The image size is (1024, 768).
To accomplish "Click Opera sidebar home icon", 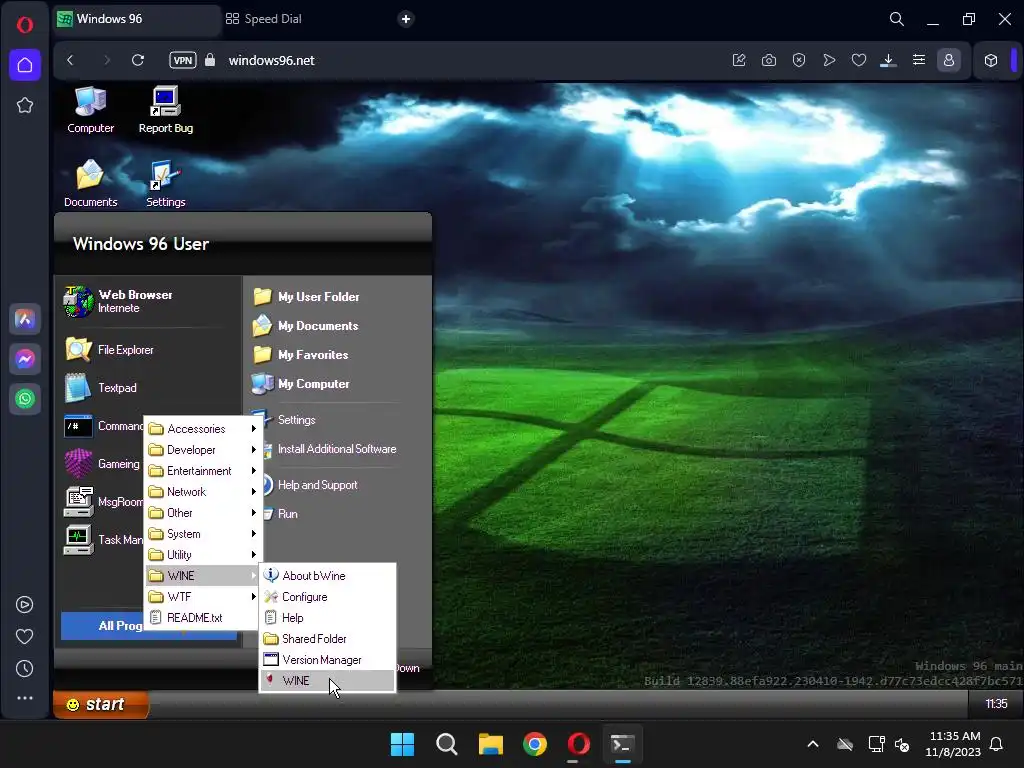I will [25, 65].
